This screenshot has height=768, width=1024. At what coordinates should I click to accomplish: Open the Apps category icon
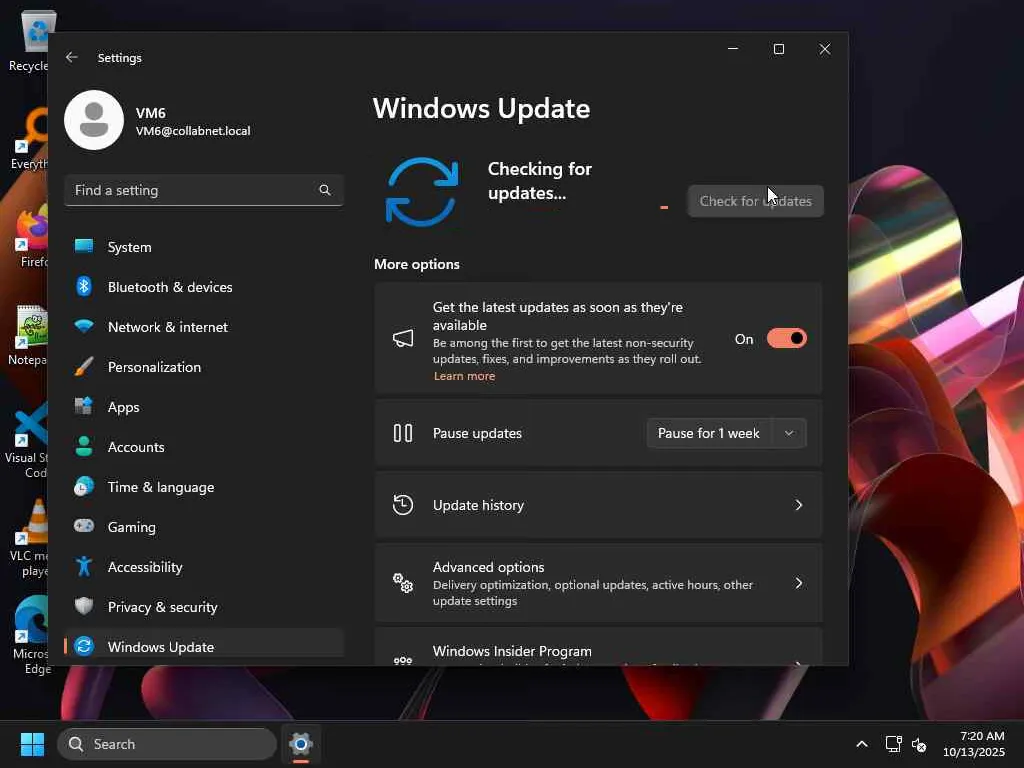(84, 406)
